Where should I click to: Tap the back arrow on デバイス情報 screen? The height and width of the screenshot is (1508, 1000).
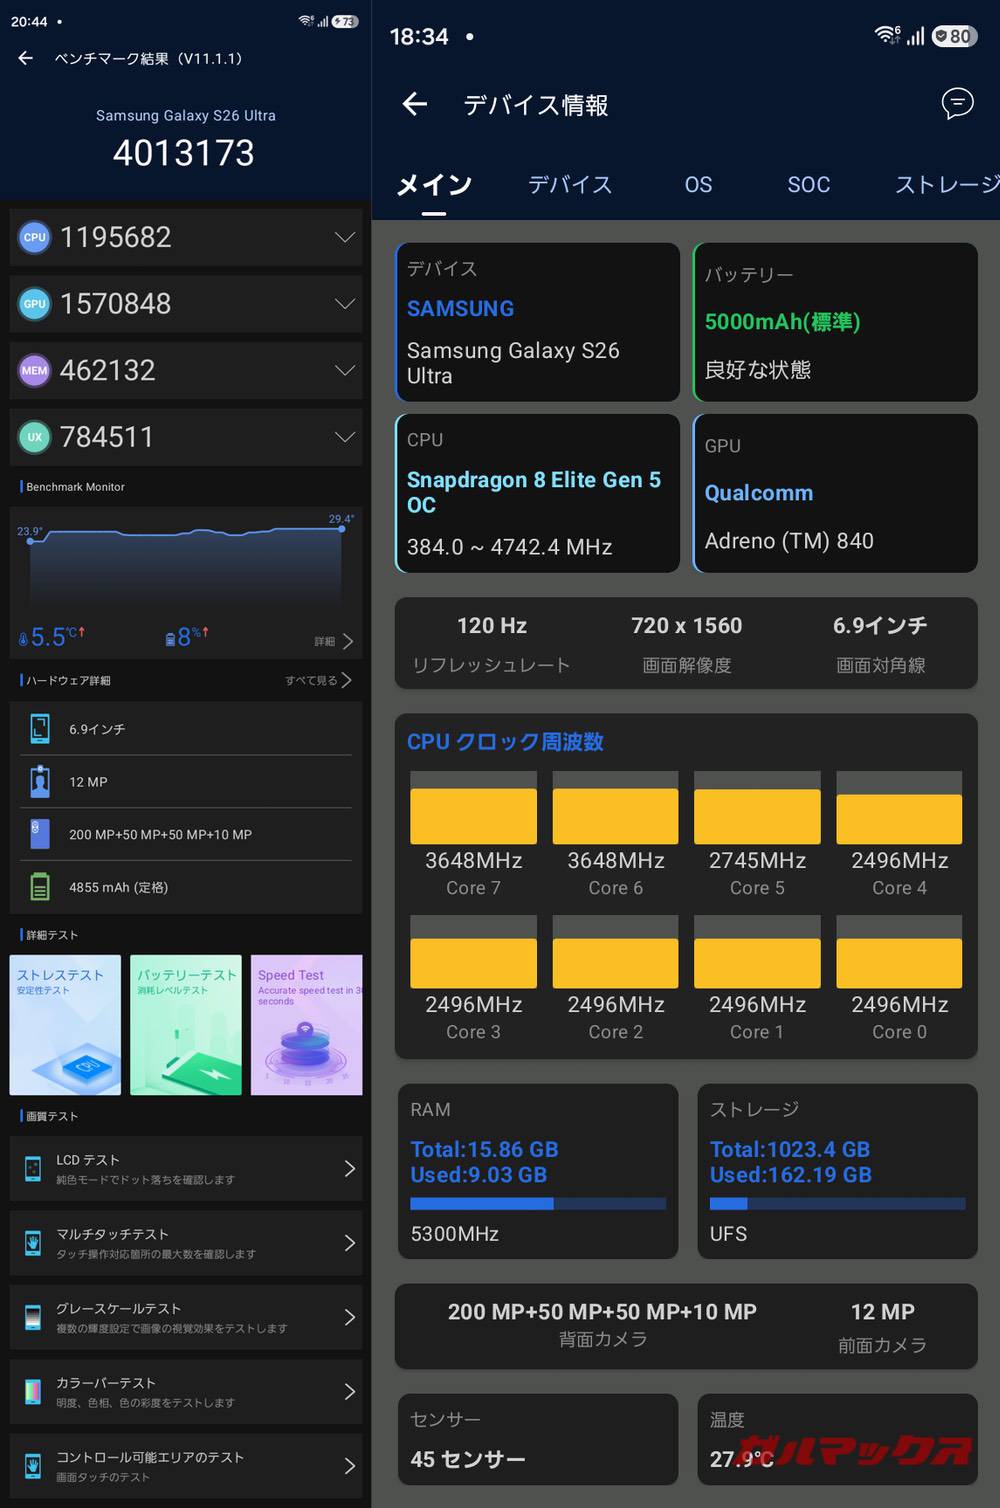coord(415,104)
